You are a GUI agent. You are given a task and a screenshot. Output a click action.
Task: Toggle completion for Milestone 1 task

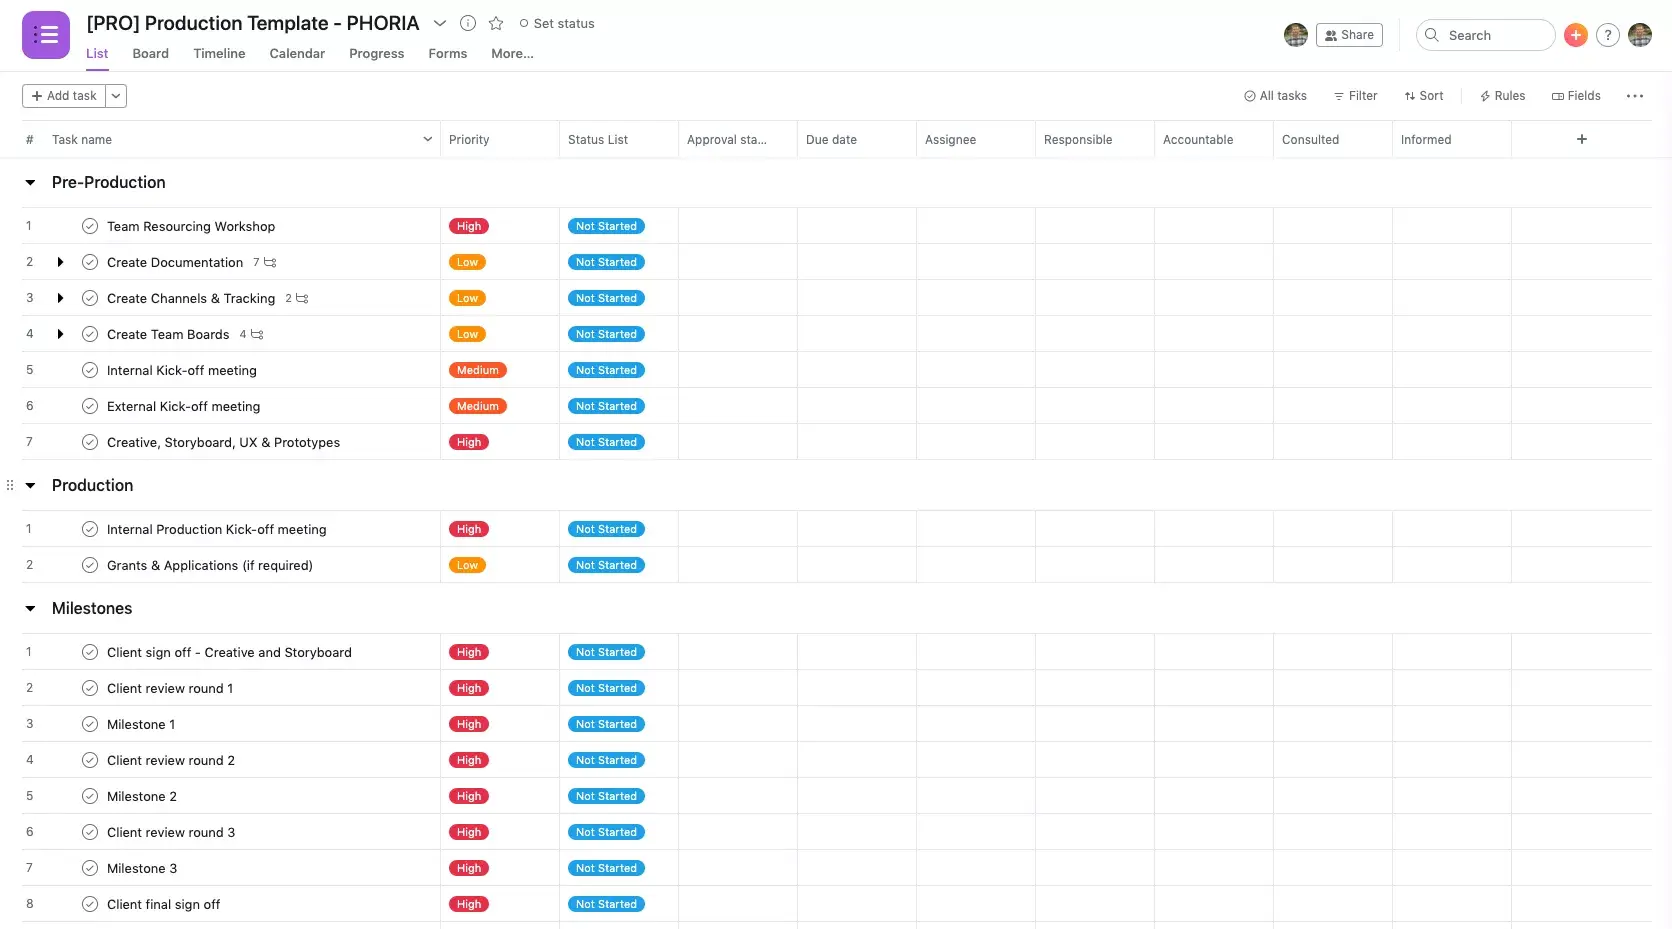(x=90, y=724)
